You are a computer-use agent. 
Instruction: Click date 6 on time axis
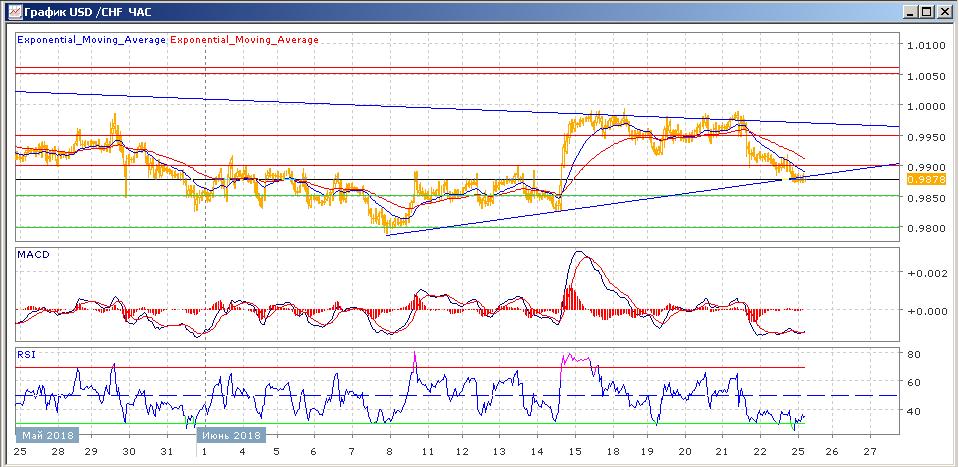tap(313, 452)
